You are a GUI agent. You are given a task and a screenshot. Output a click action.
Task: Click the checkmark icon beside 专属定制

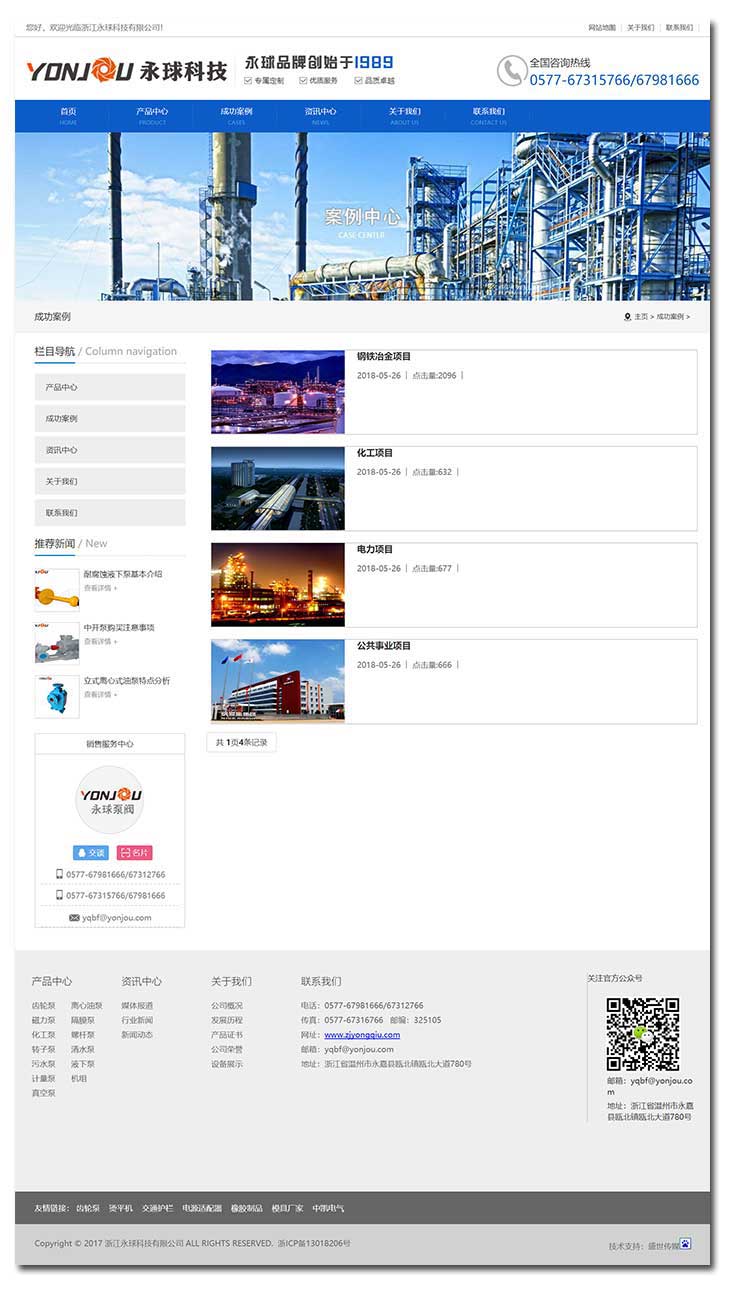point(248,80)
